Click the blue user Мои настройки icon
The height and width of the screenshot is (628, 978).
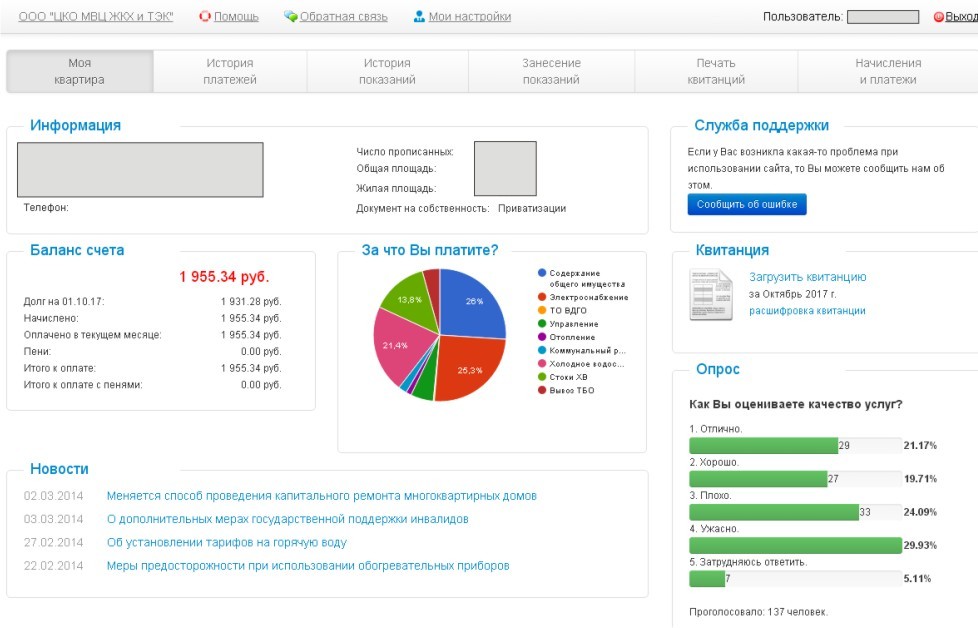pyautogui.click(x=419, y=16)
